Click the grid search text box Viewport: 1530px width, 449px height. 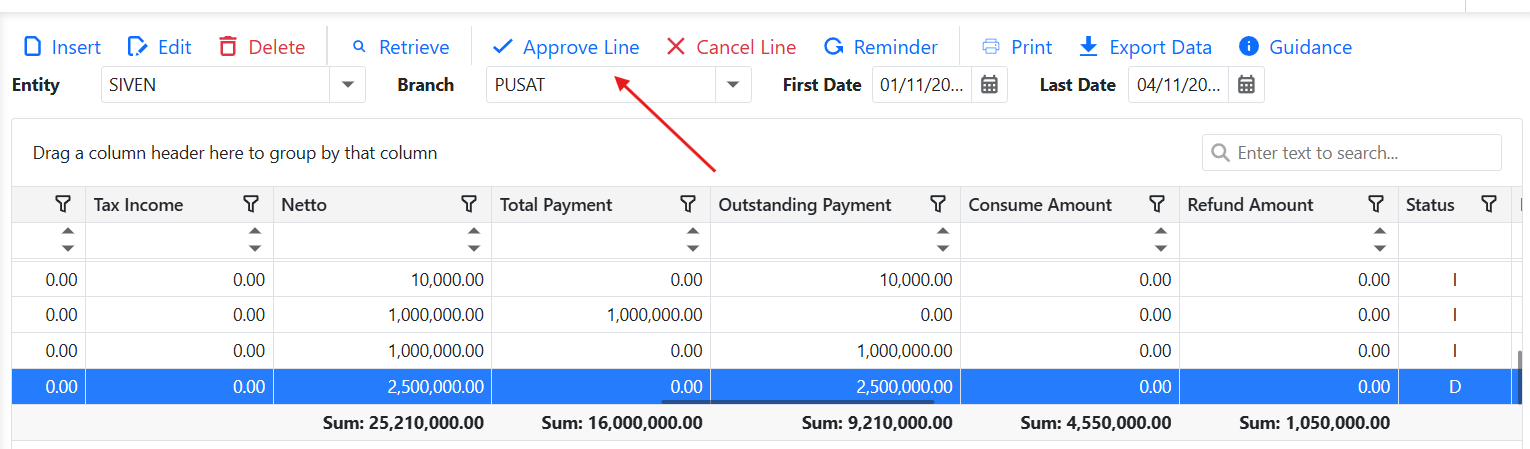point(1352,153)
